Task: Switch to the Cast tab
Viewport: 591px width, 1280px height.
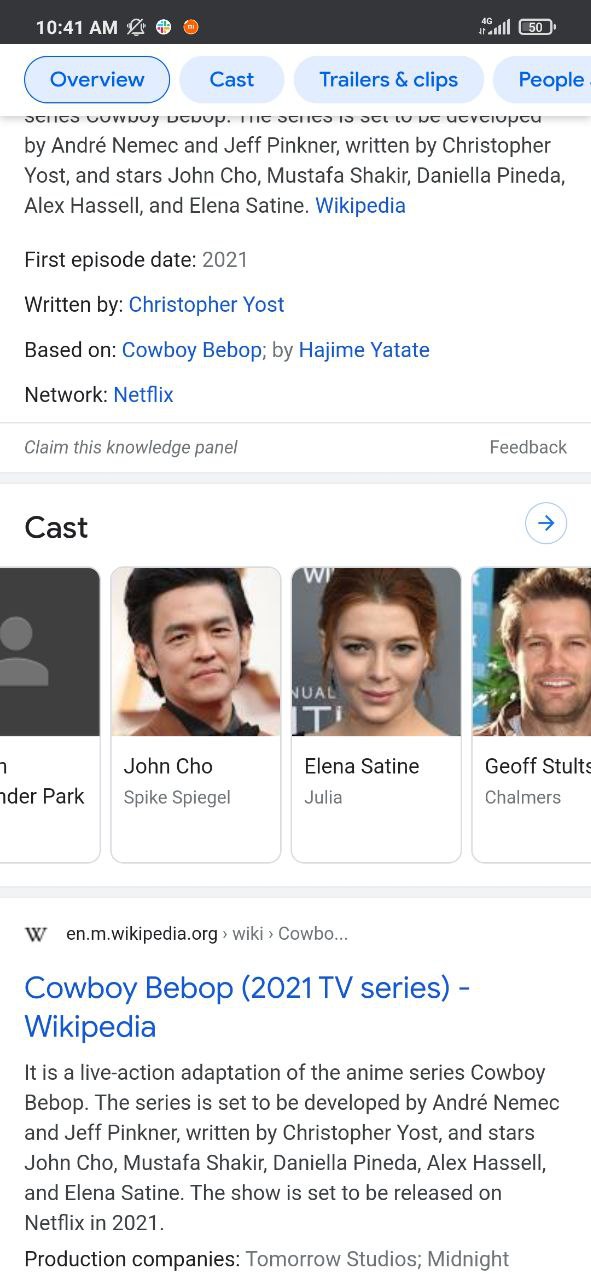Action: pyautogui.click(x=232, y=80)
